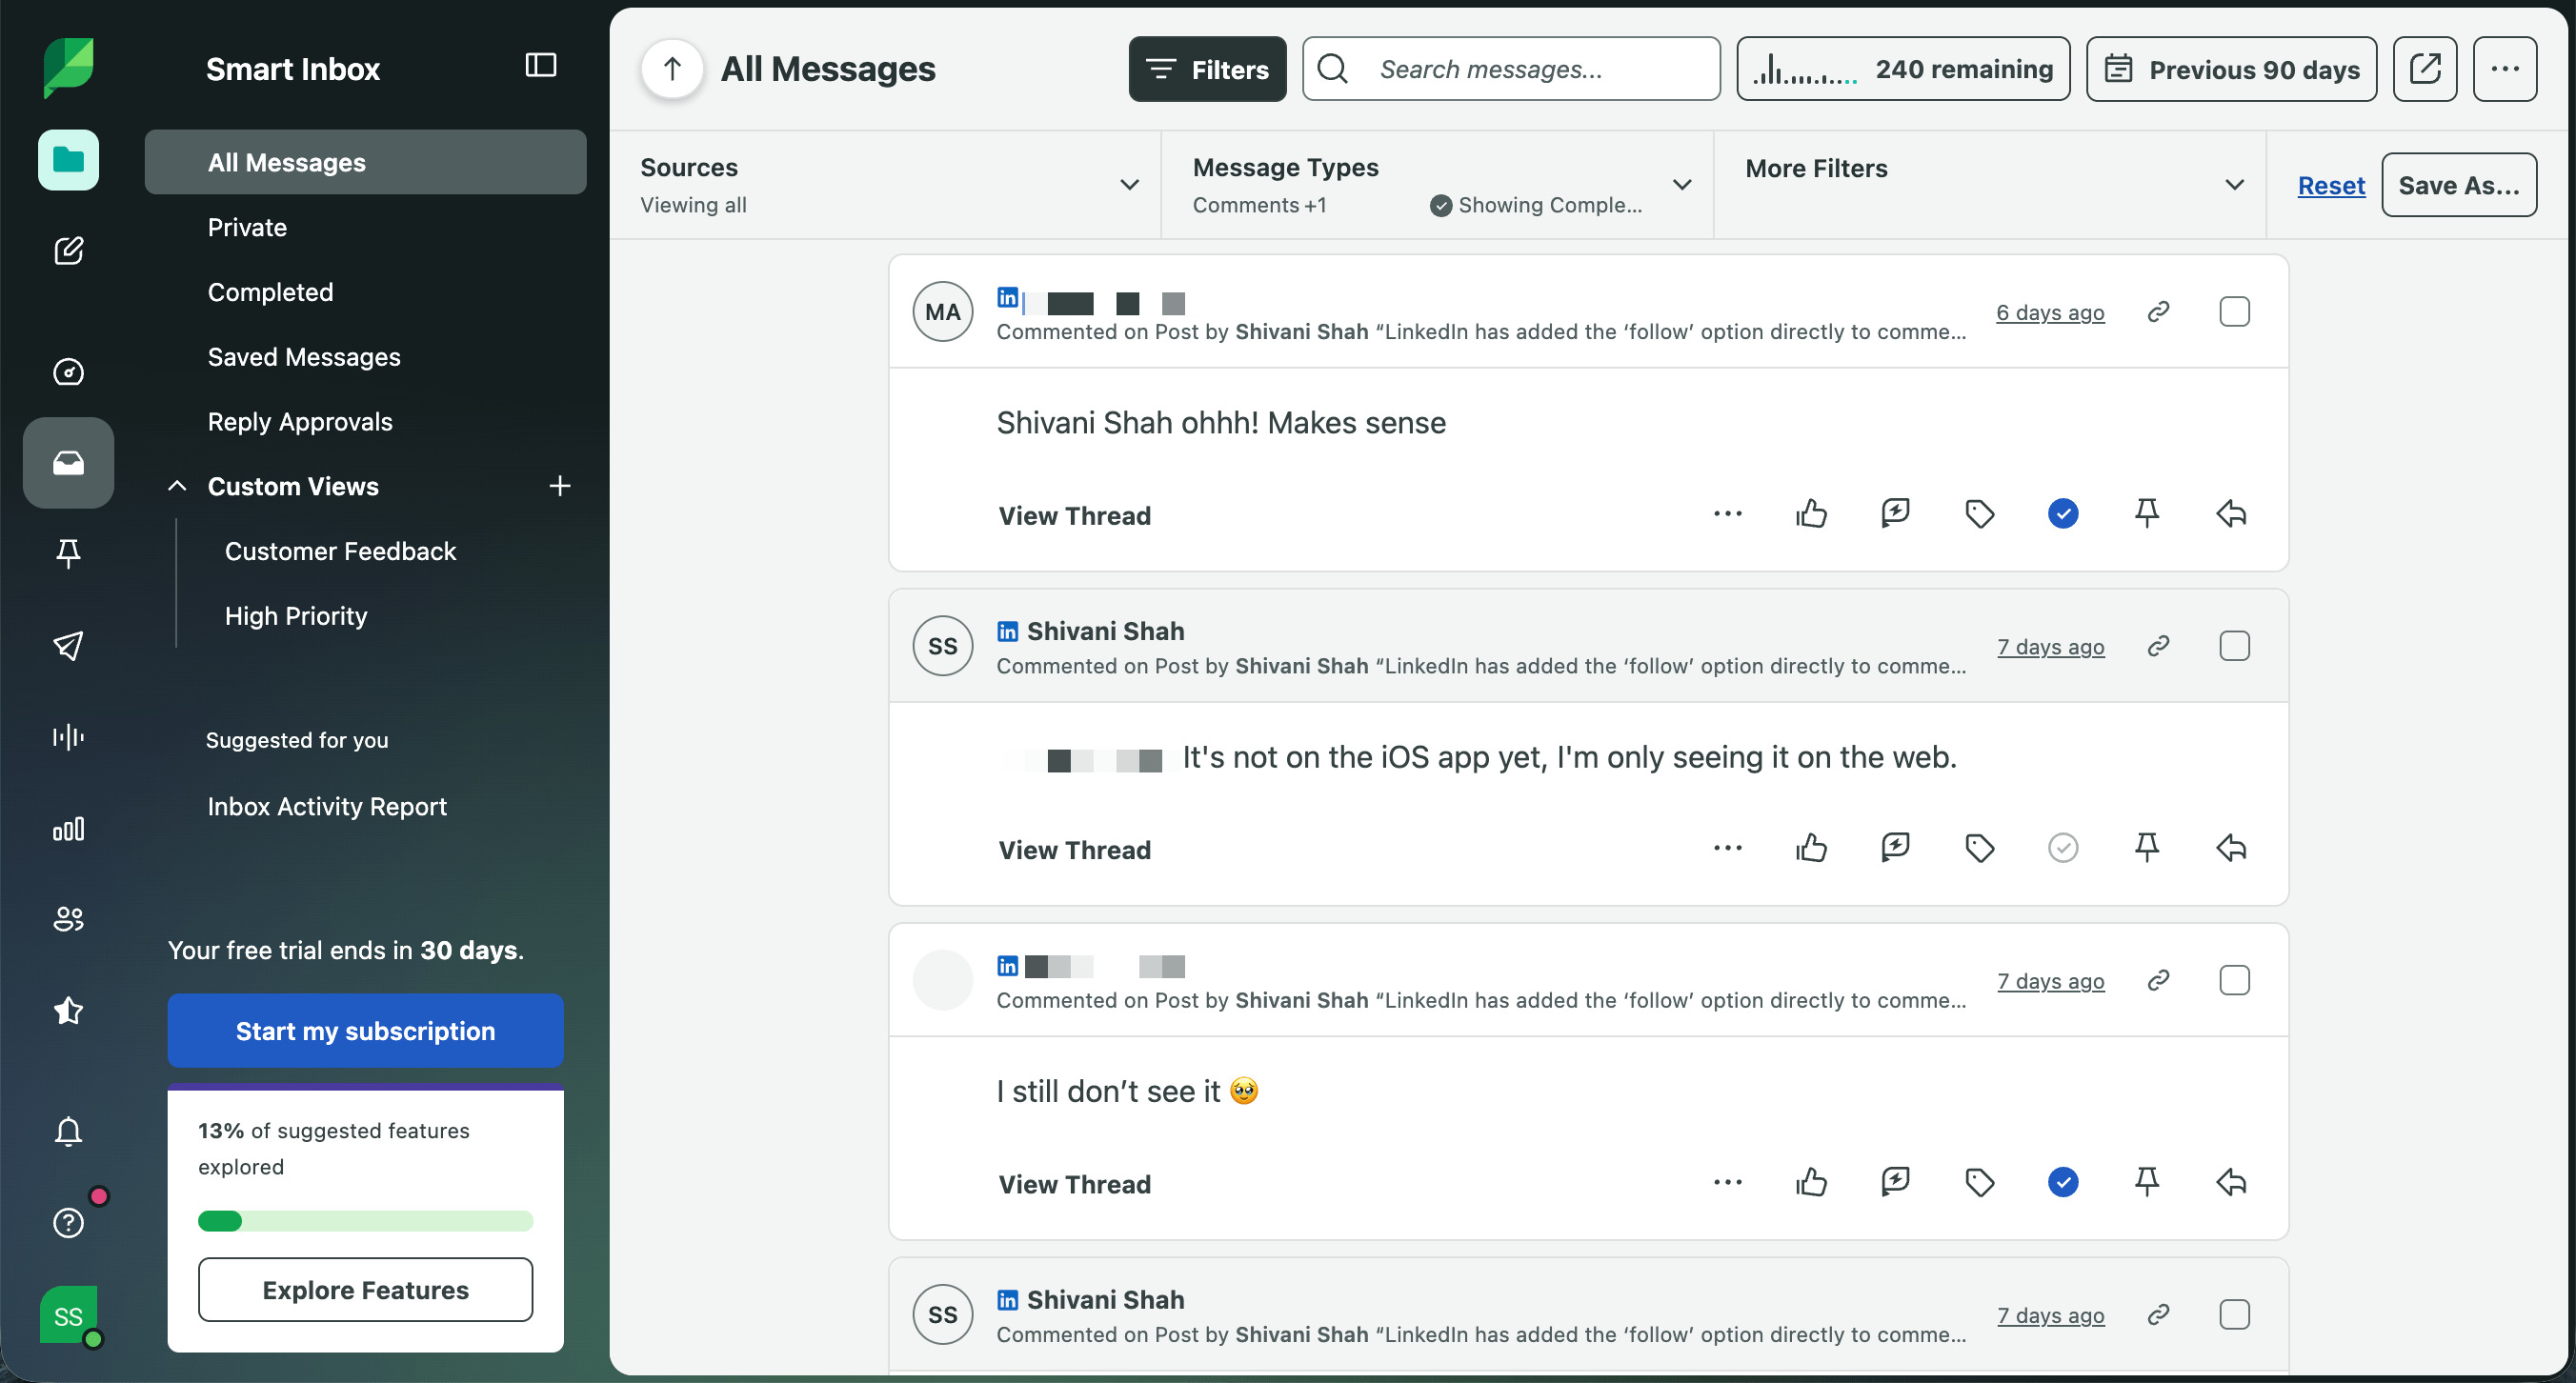Expand the Sources filter dropdown
The height and width of the screenshot is (1383, 2576).
(886, 185)
